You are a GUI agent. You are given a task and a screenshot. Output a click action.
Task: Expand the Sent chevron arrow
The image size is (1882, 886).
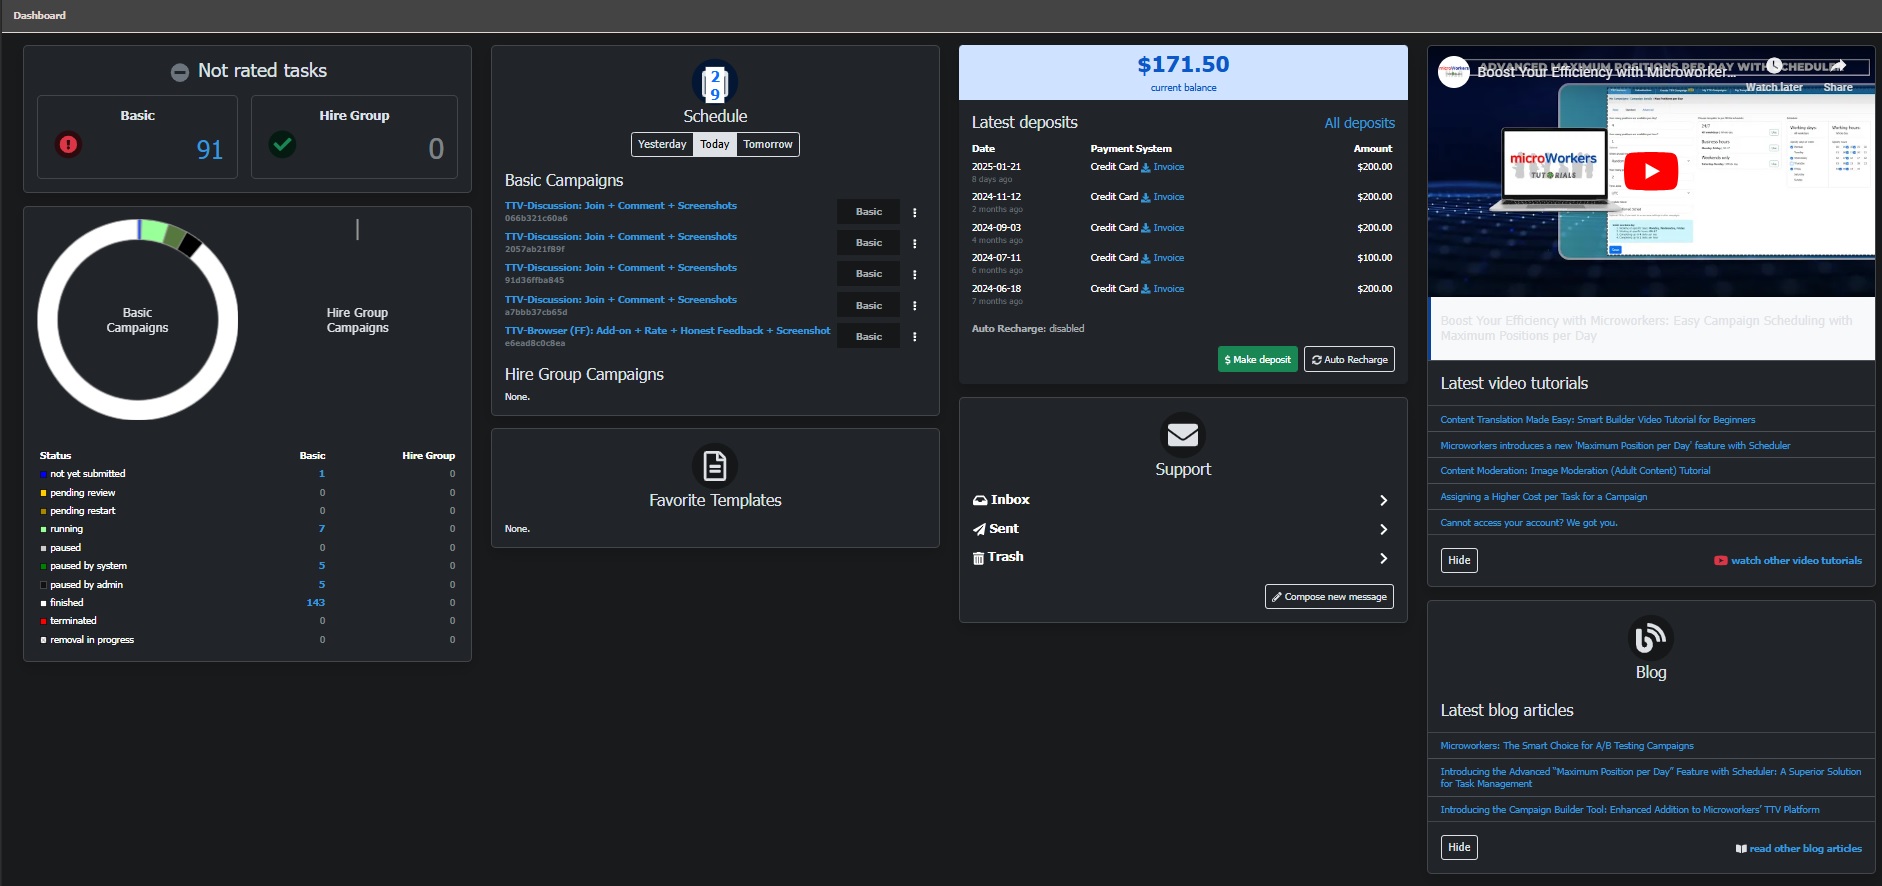(x=1384, y=529)
